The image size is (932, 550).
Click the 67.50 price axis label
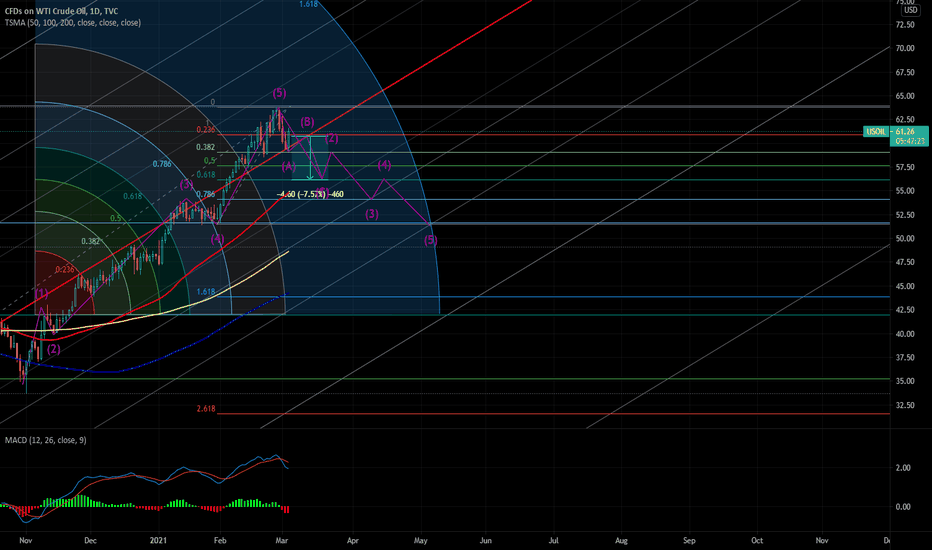point(905,72)
